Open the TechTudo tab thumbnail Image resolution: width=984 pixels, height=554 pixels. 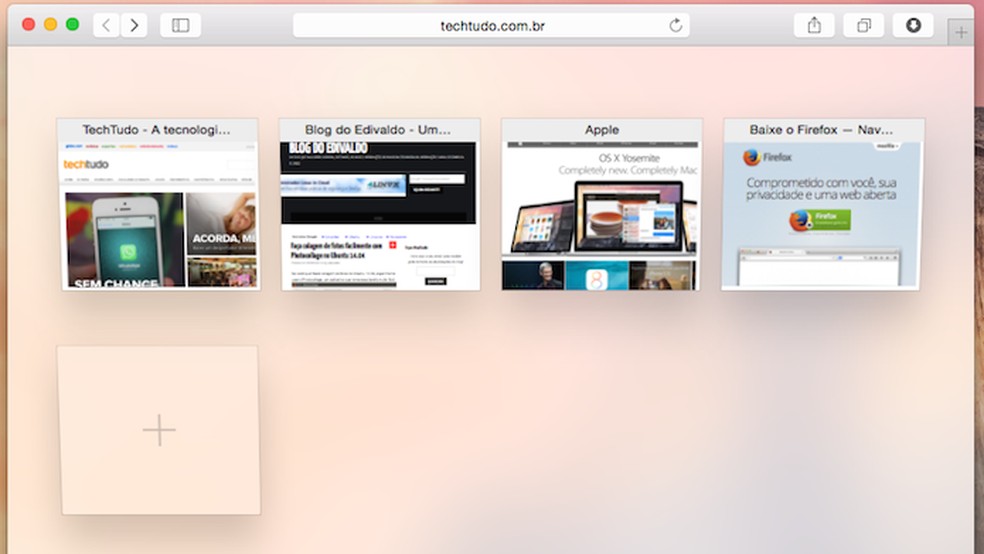[x=158, y=205]
